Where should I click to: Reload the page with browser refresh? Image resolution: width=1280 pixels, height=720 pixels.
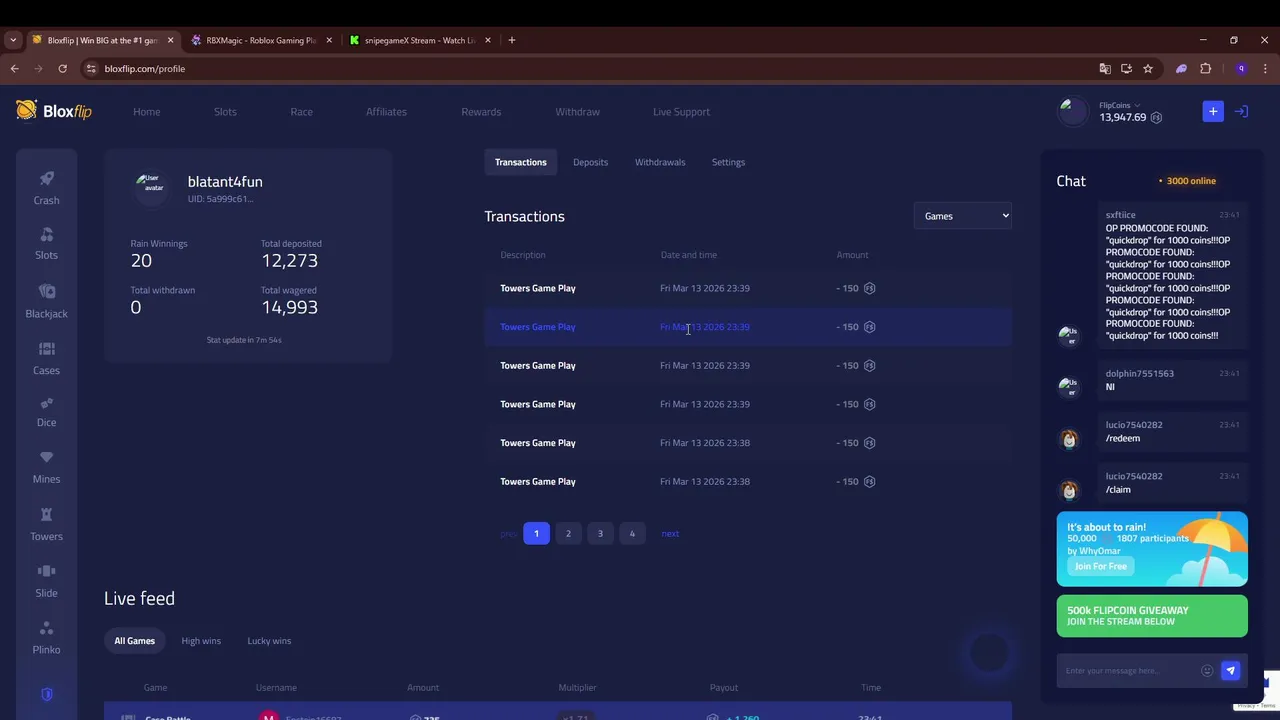point(62,69)
